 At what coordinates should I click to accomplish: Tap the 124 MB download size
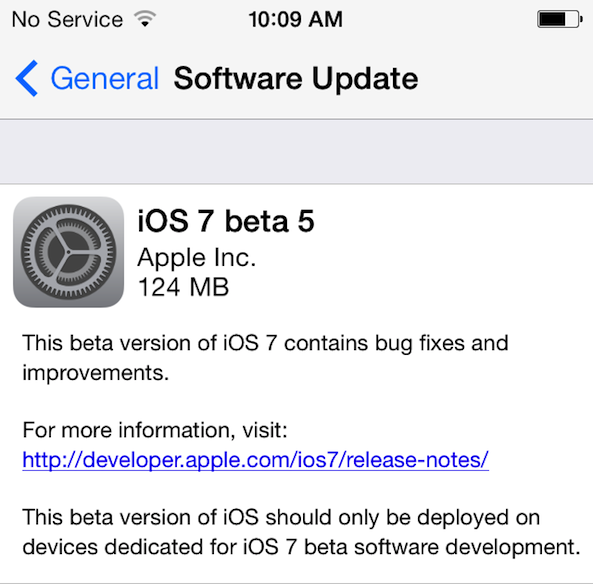click(183, 287)
